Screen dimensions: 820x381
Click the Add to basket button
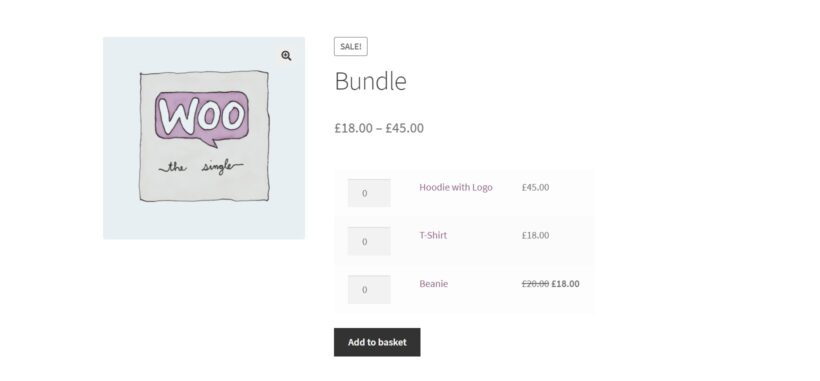point(377,342)
